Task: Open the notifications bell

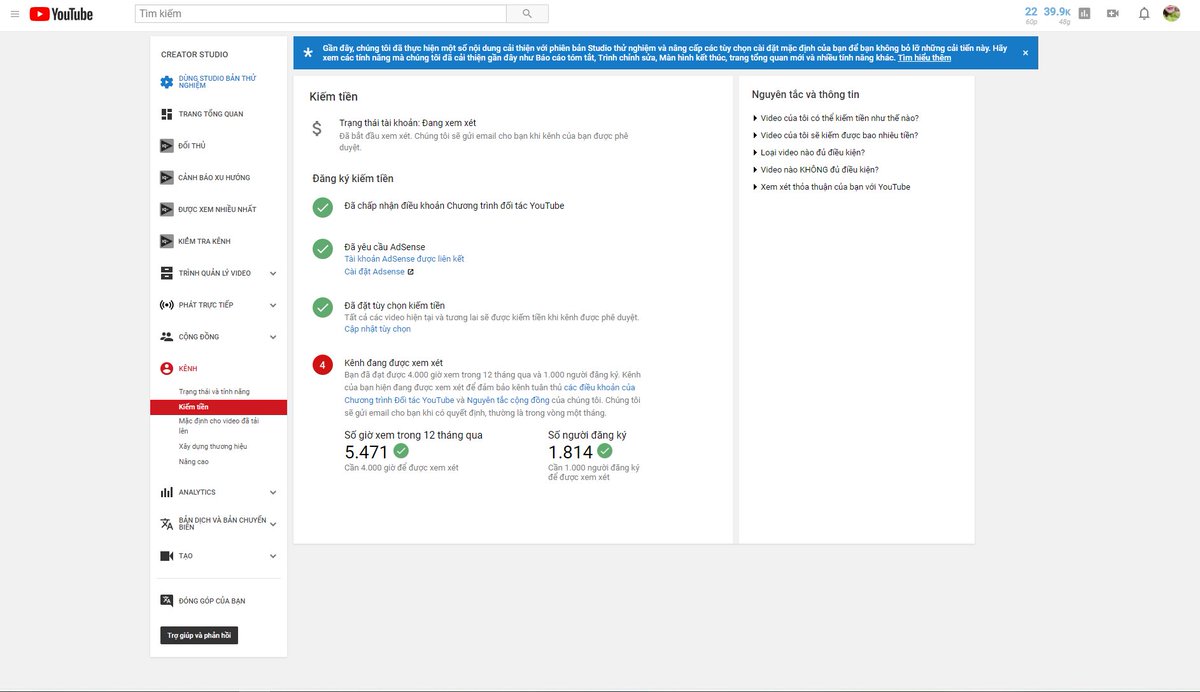Action: 1144,14
